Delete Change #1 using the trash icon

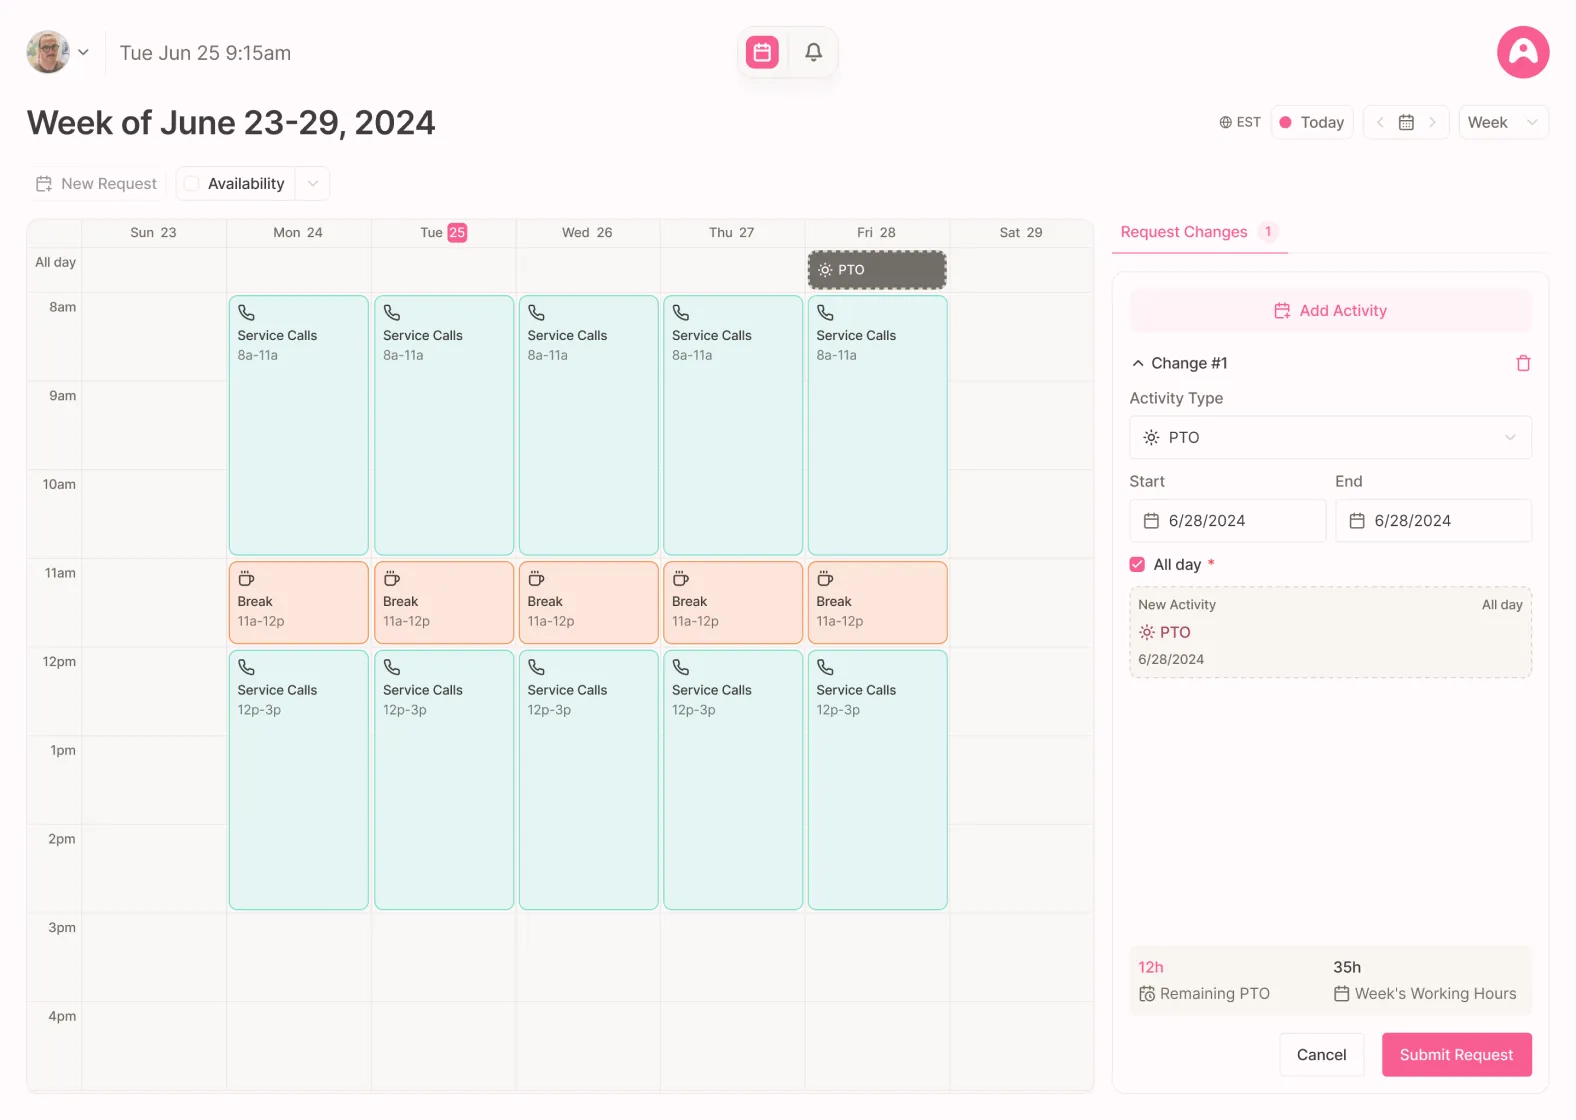coord(1523,363)
